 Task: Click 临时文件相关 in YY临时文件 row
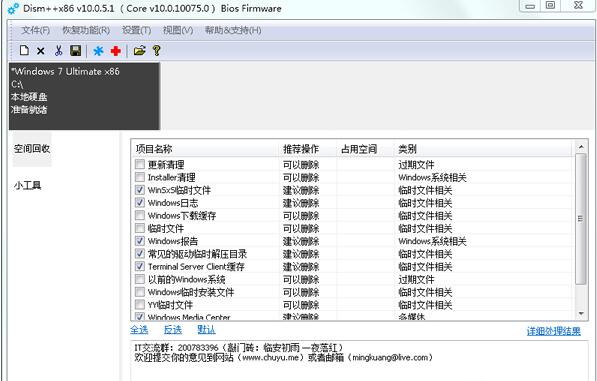click(x=425, y=305)
